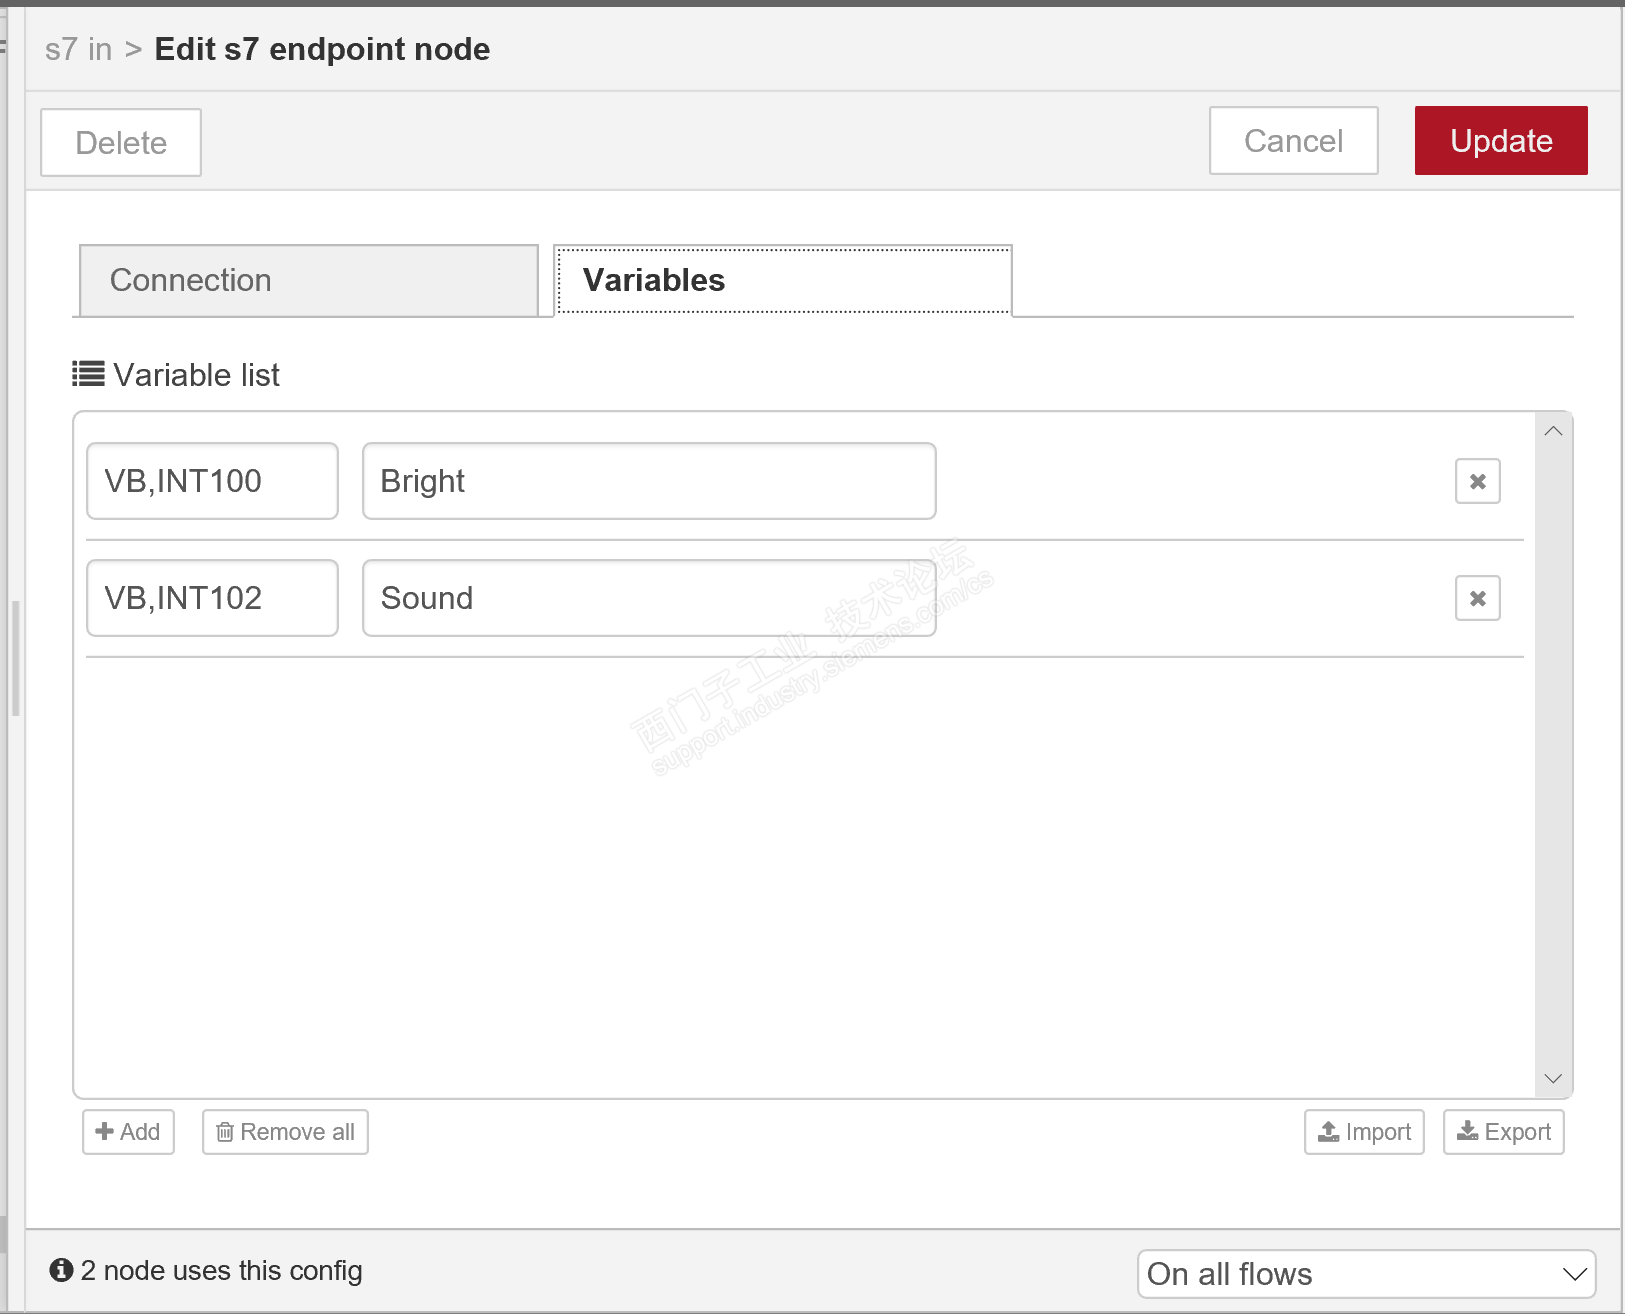Edit the VB,INT100 address field
Viewport: 1625px width, 1314px height.
[x=212, y=482]
